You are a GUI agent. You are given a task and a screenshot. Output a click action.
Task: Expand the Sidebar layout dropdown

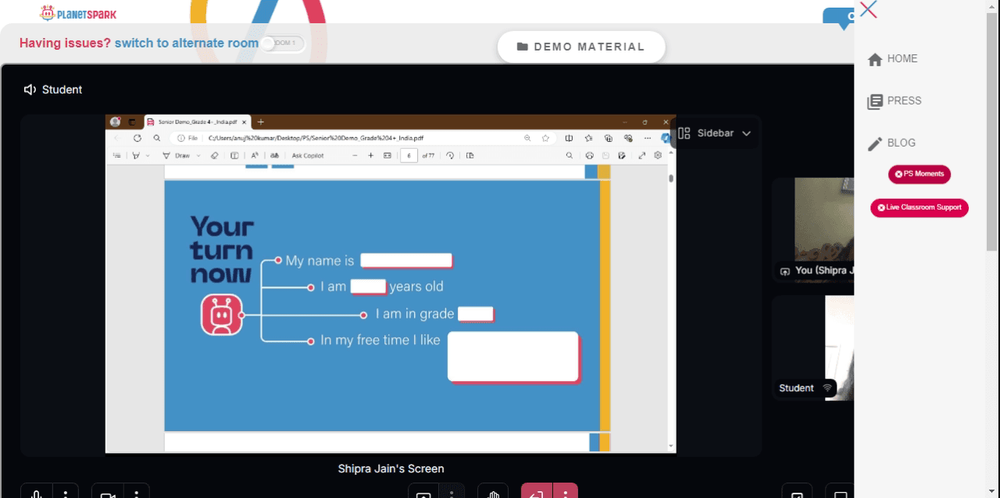(x=714, y=133)
